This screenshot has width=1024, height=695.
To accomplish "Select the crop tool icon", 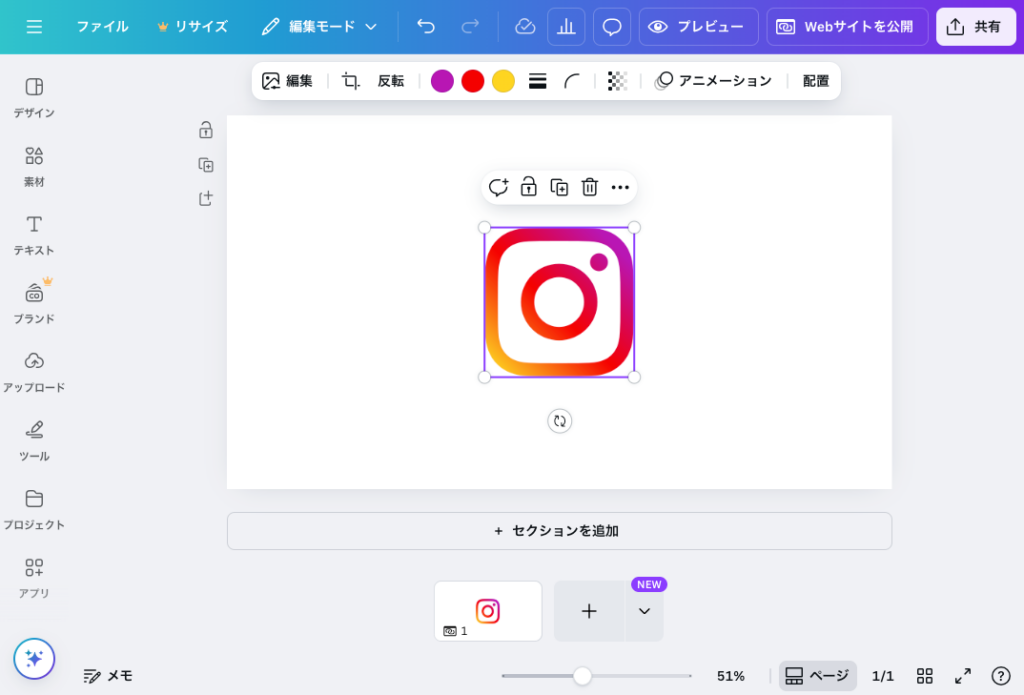I will pyautogui.click(x=351, y=81).
